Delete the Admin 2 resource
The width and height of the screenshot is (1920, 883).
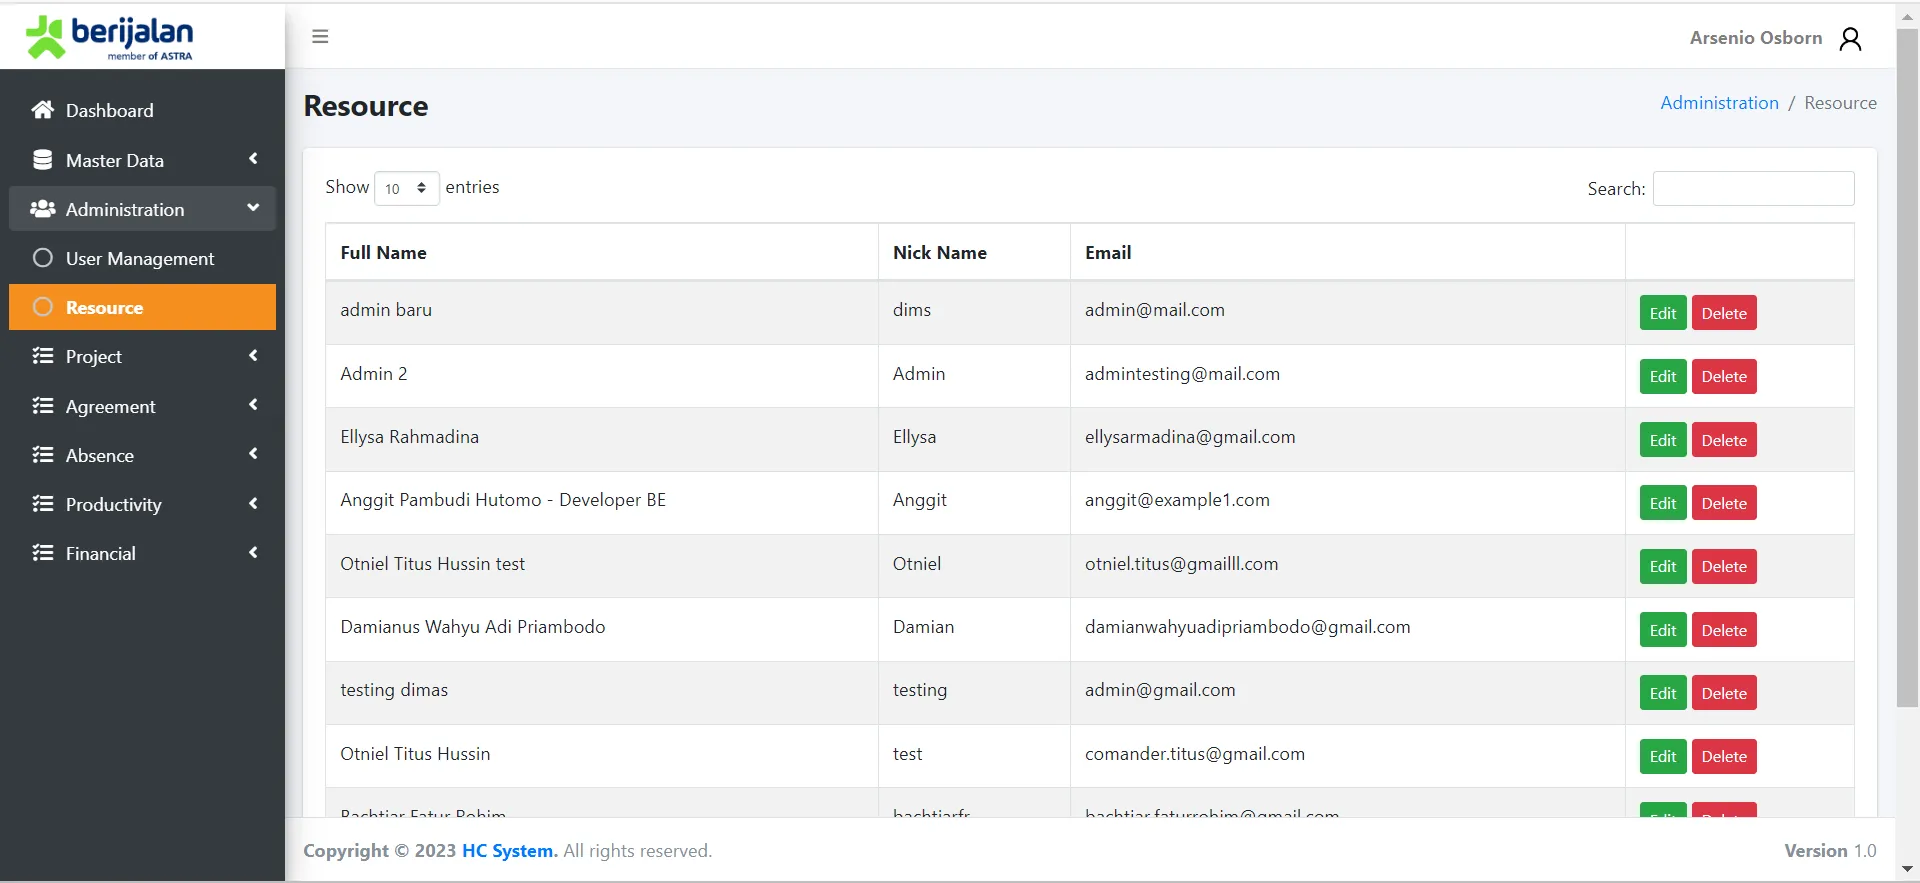click(1723, 377)
